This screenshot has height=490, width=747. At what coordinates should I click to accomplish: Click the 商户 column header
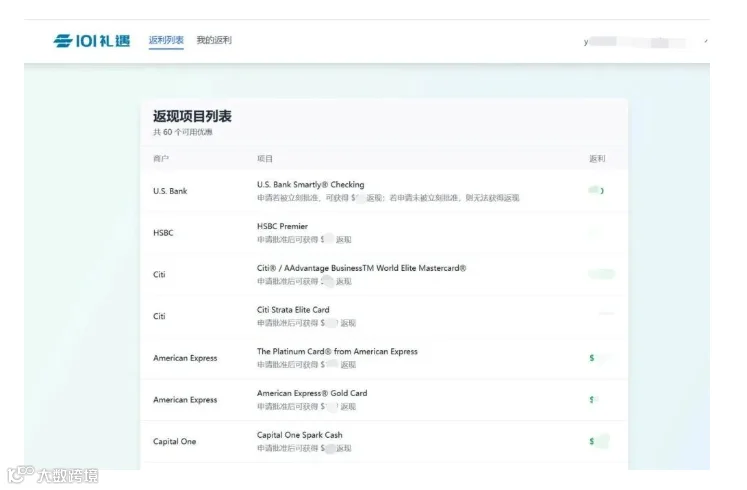click(x=161, y=159)
